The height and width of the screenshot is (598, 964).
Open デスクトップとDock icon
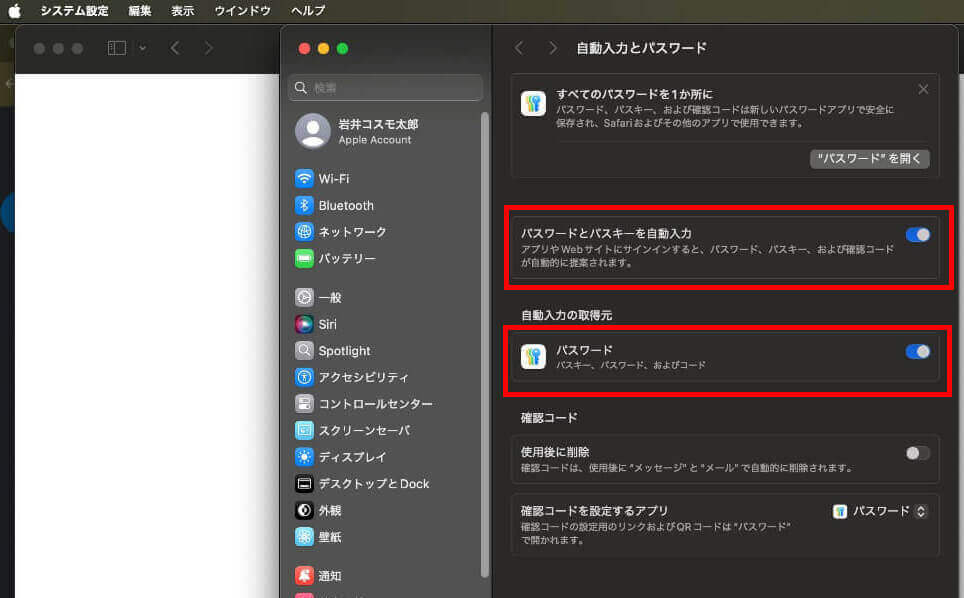304,484
